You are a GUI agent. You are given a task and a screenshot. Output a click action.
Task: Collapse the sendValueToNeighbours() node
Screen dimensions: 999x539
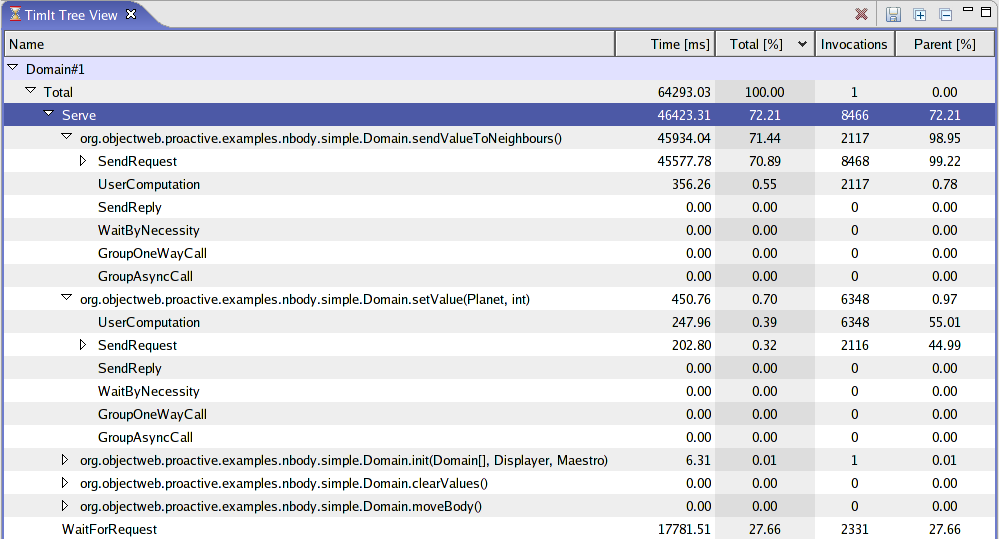click(66, 136)
